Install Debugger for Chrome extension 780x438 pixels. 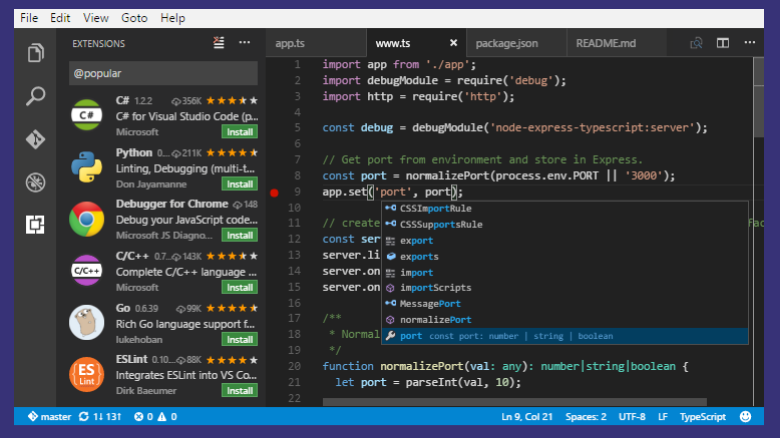(240, 235)
